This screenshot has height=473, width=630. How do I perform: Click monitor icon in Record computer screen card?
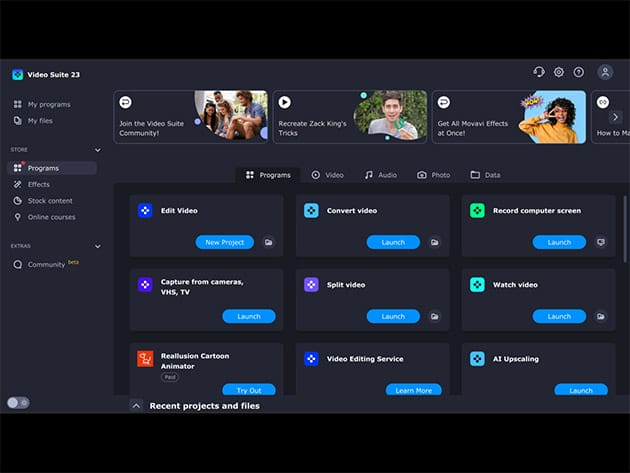[x=601, y=242]
